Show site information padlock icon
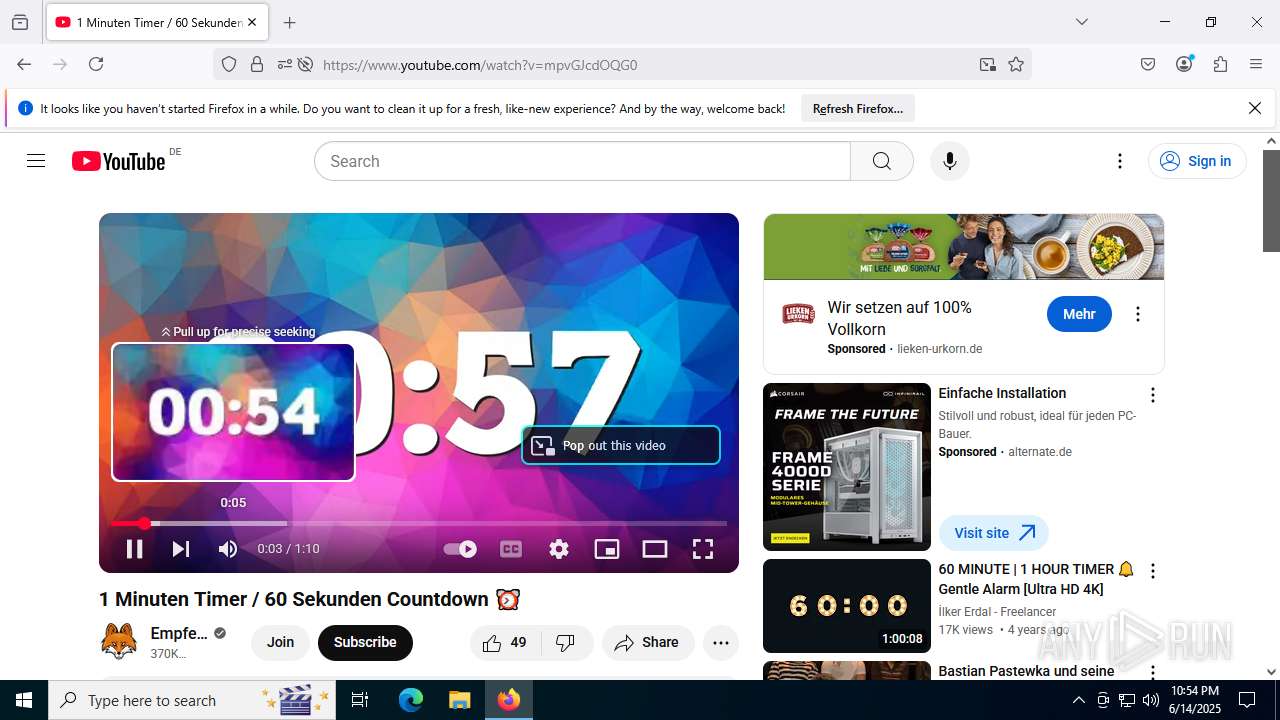 pos(257,64)
